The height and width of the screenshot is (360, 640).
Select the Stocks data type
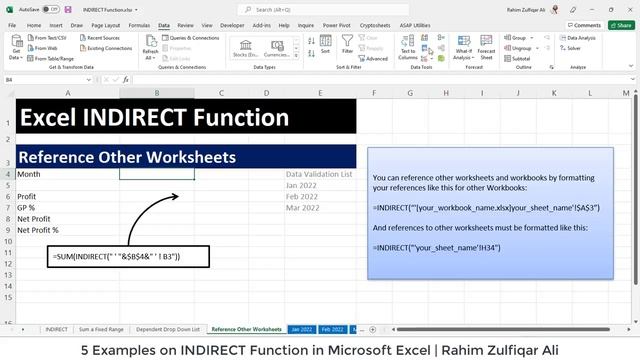(246, 48)
